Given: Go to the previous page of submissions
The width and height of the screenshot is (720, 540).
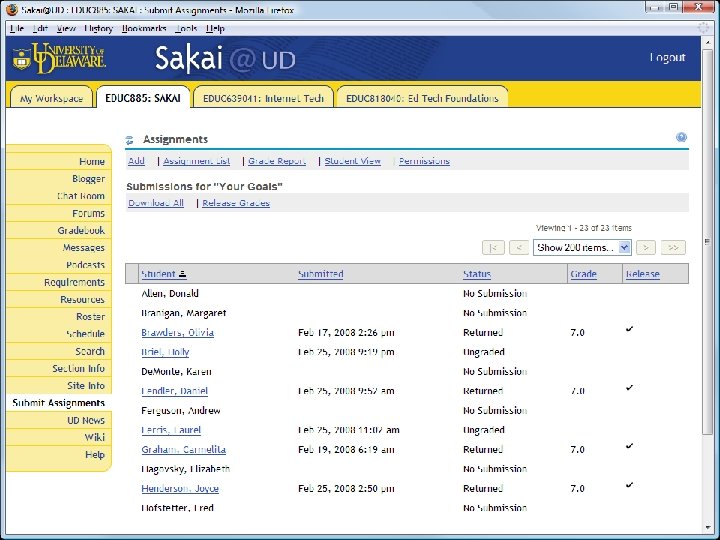Looking at the screenshot, I should point(519,248).
